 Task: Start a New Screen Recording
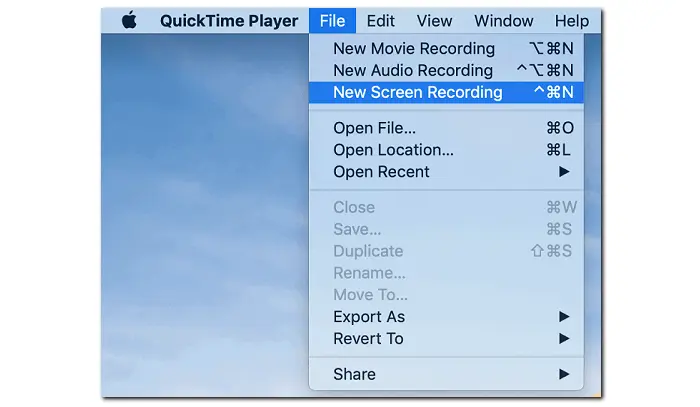pyautogui.click(x=446, y=92)
